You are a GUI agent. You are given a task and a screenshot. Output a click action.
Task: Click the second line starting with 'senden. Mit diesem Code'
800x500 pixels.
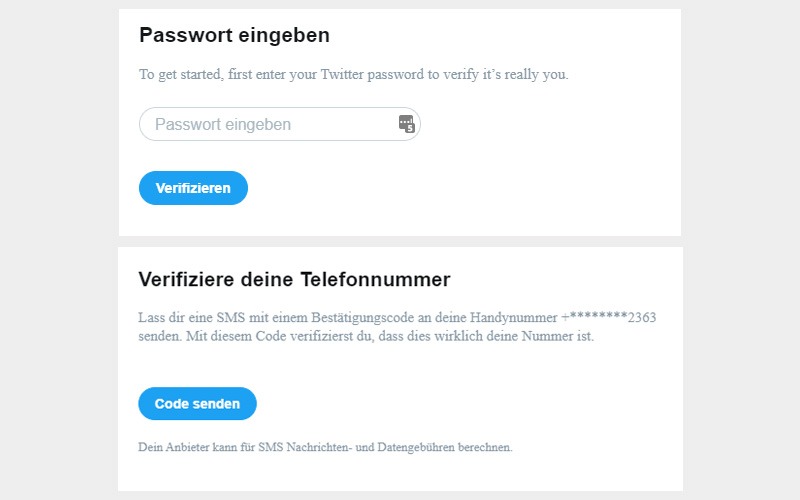point(366,336)
